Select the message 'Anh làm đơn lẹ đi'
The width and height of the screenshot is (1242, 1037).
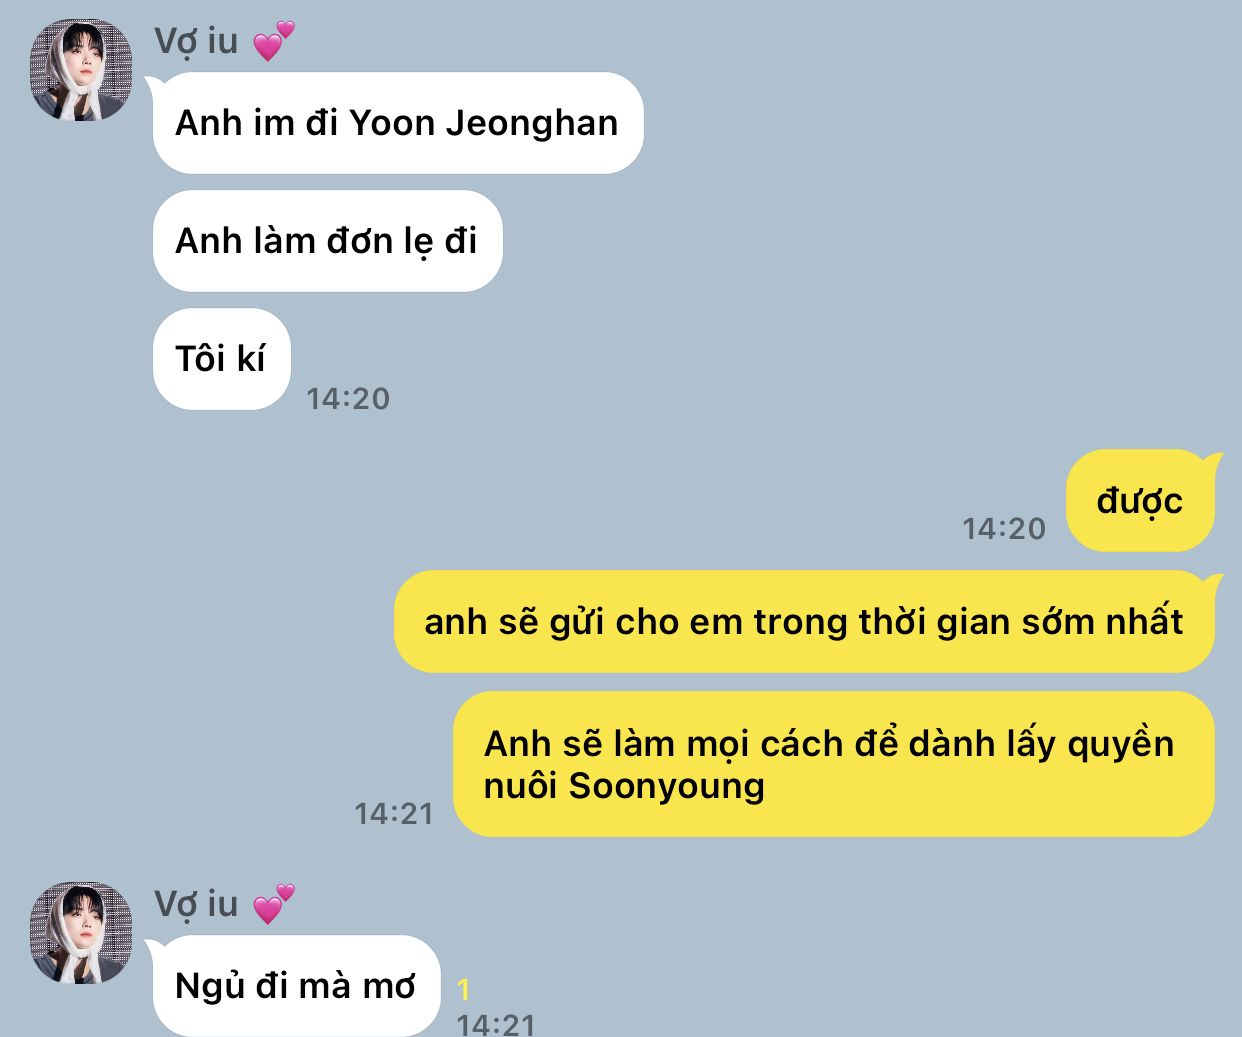pos(327,241)
